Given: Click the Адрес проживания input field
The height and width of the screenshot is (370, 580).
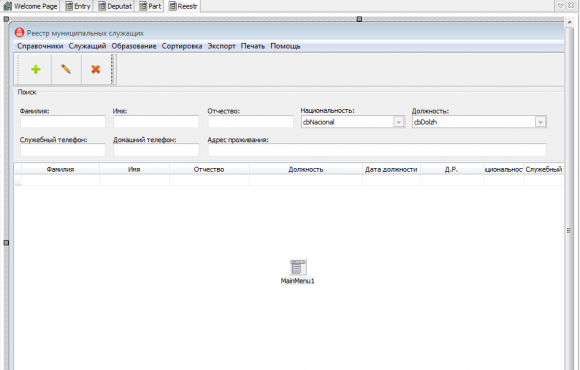Looking at the screenshot, I should (x=377, y=150).
